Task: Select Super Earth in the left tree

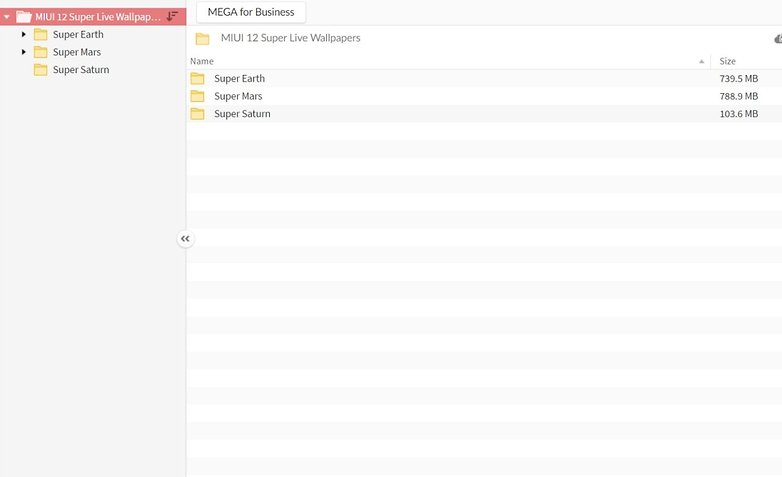Action: [x=78, y=34]
